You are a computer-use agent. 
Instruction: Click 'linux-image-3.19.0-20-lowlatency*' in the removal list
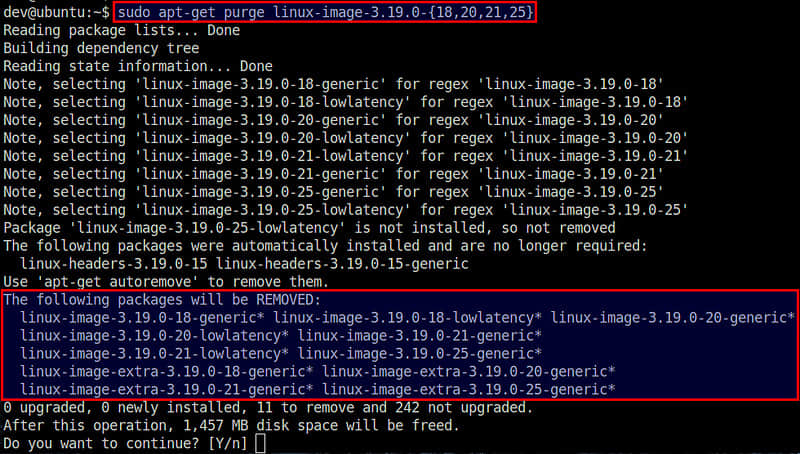(155, 336)
